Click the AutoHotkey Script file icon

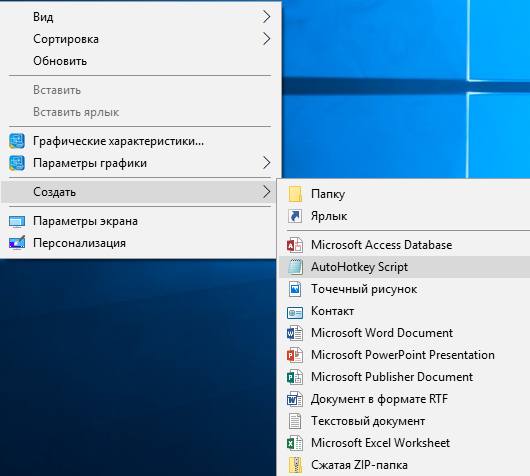295,267
